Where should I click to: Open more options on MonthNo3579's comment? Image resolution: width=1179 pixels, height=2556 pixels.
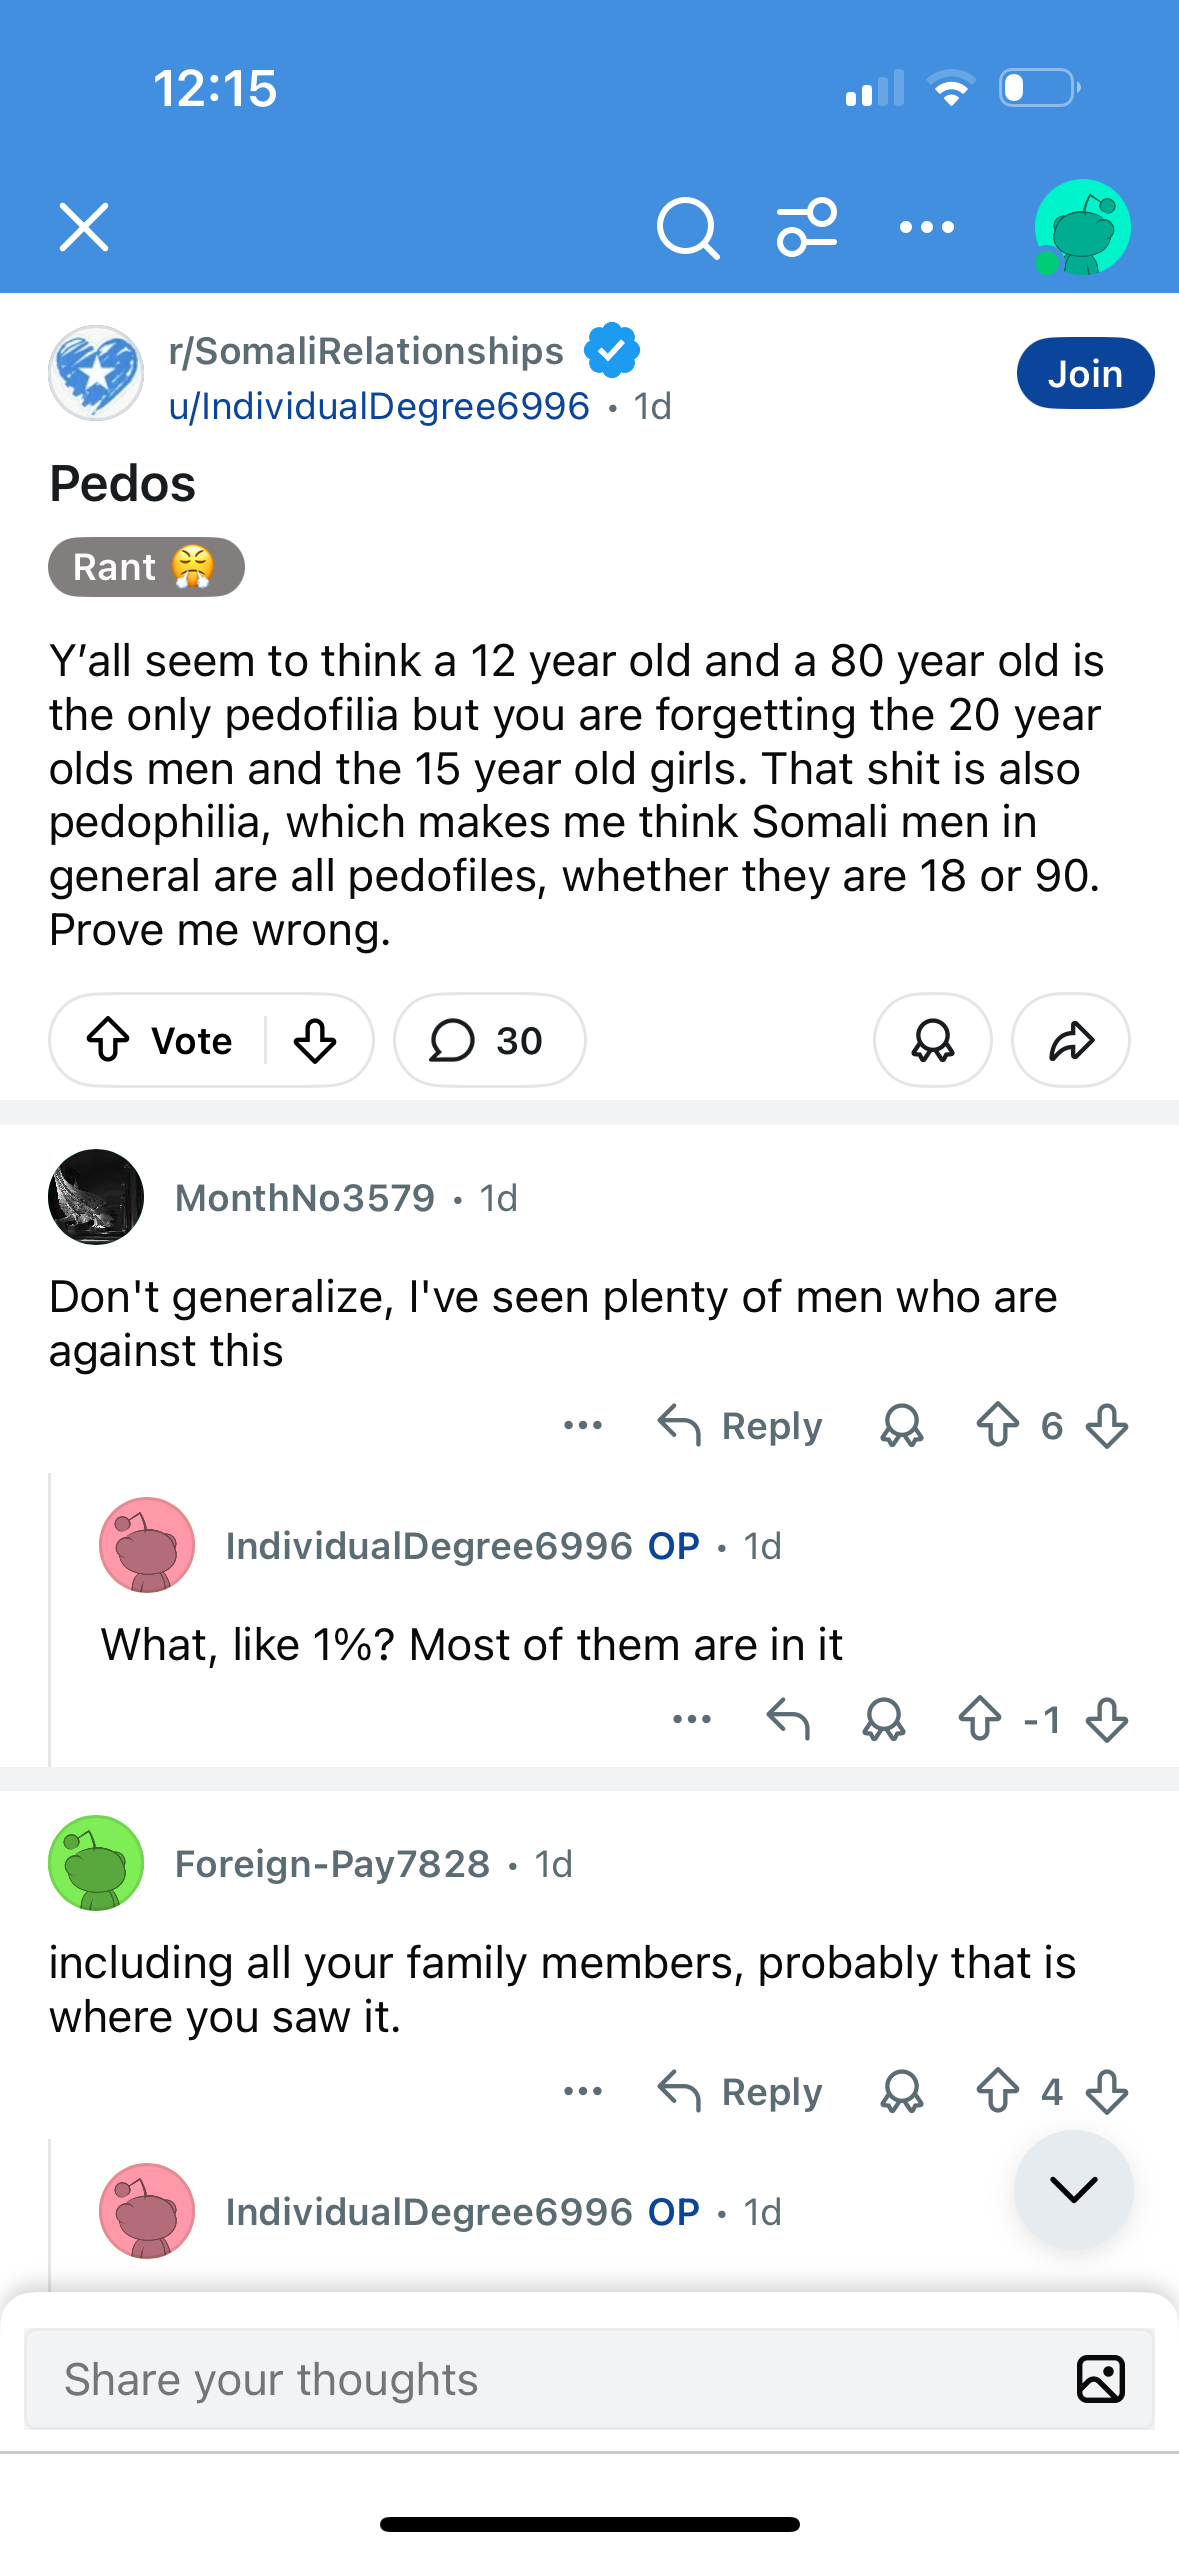coord(583,1425)
